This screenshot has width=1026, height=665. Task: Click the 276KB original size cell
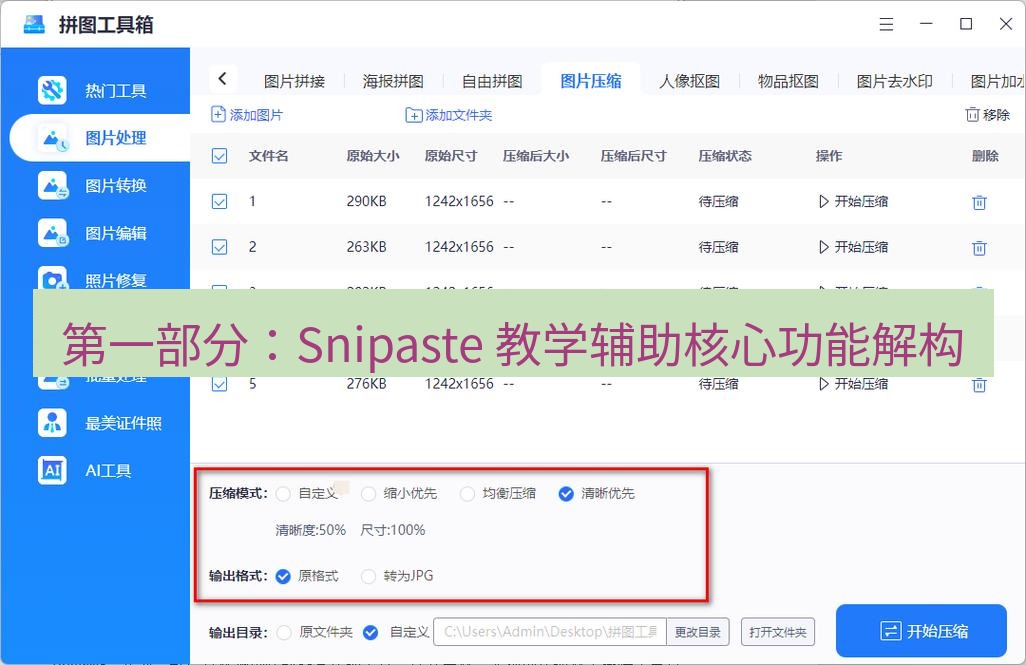366,384
